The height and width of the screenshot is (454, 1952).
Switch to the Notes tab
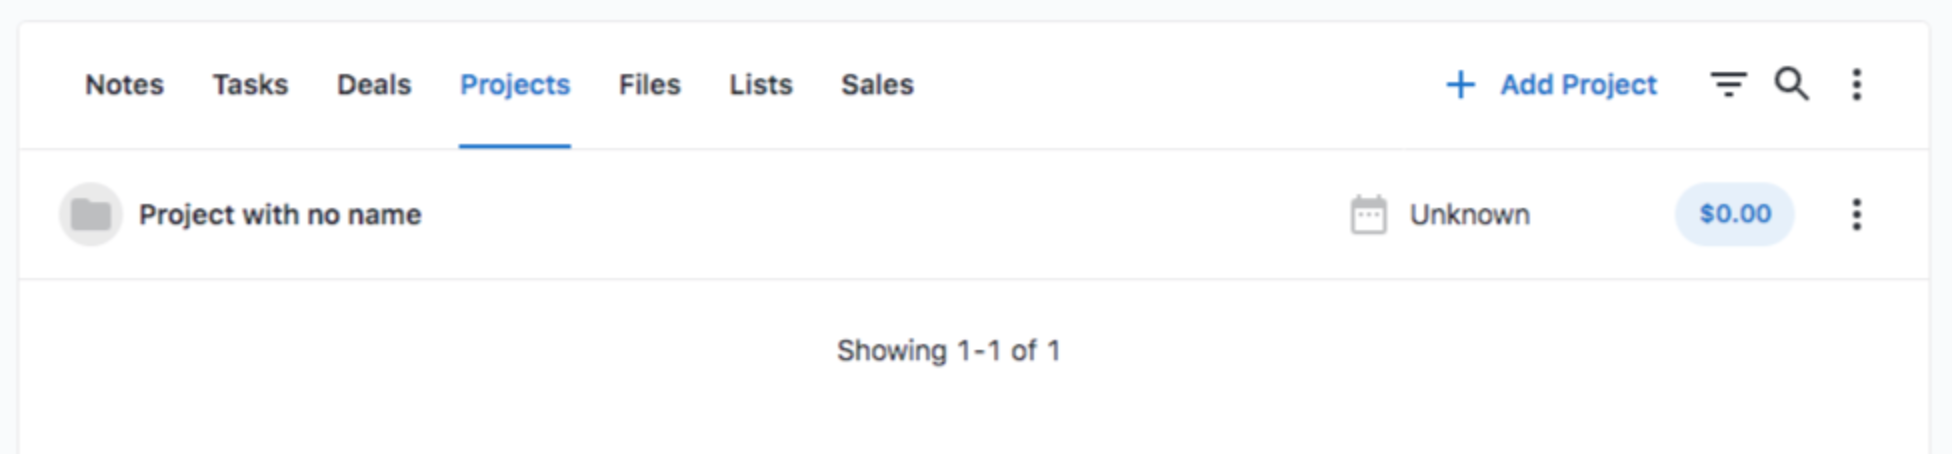coord(124,85)
